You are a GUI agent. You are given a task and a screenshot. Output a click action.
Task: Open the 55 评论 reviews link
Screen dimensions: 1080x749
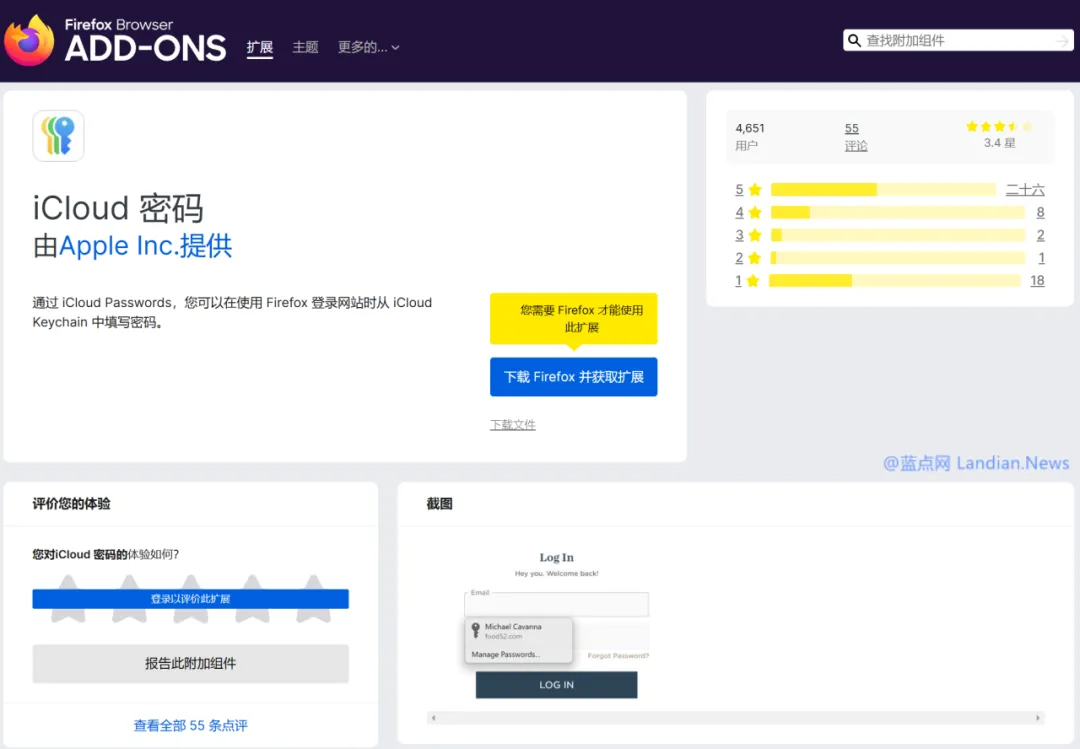(x=855, y=136)
